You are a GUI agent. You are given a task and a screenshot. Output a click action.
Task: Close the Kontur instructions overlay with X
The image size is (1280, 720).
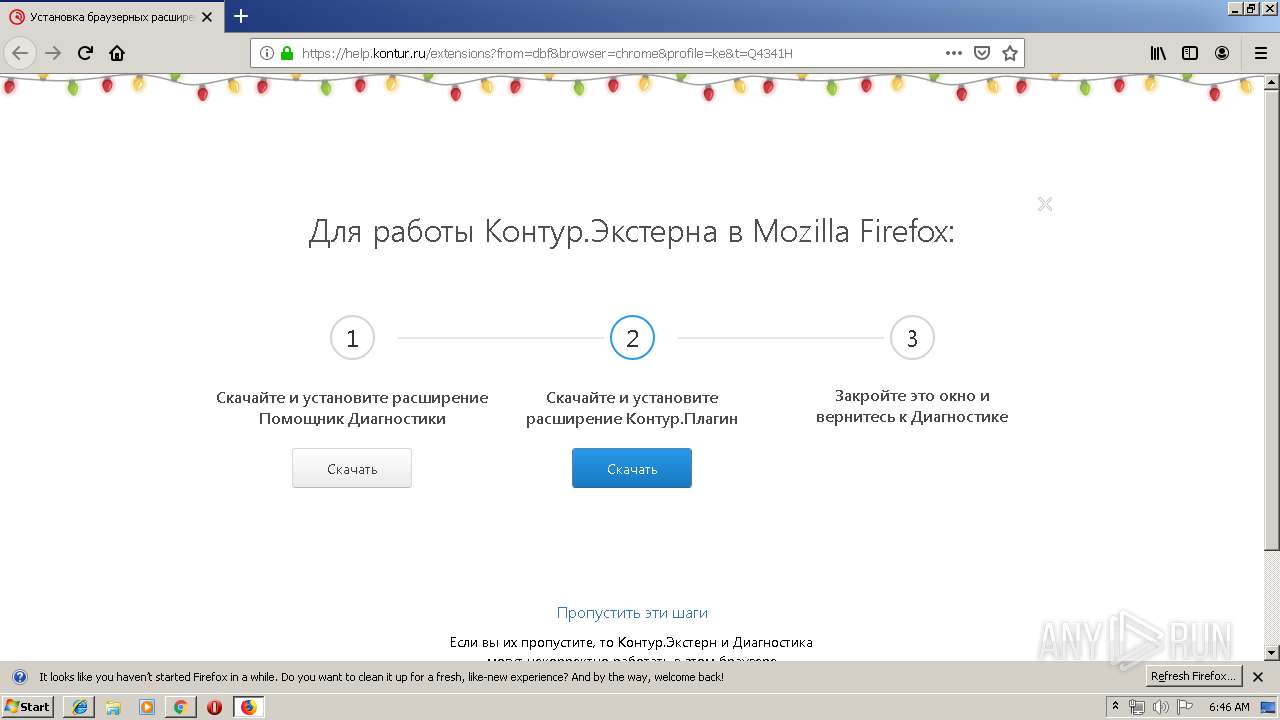[x=1045, y=204]
